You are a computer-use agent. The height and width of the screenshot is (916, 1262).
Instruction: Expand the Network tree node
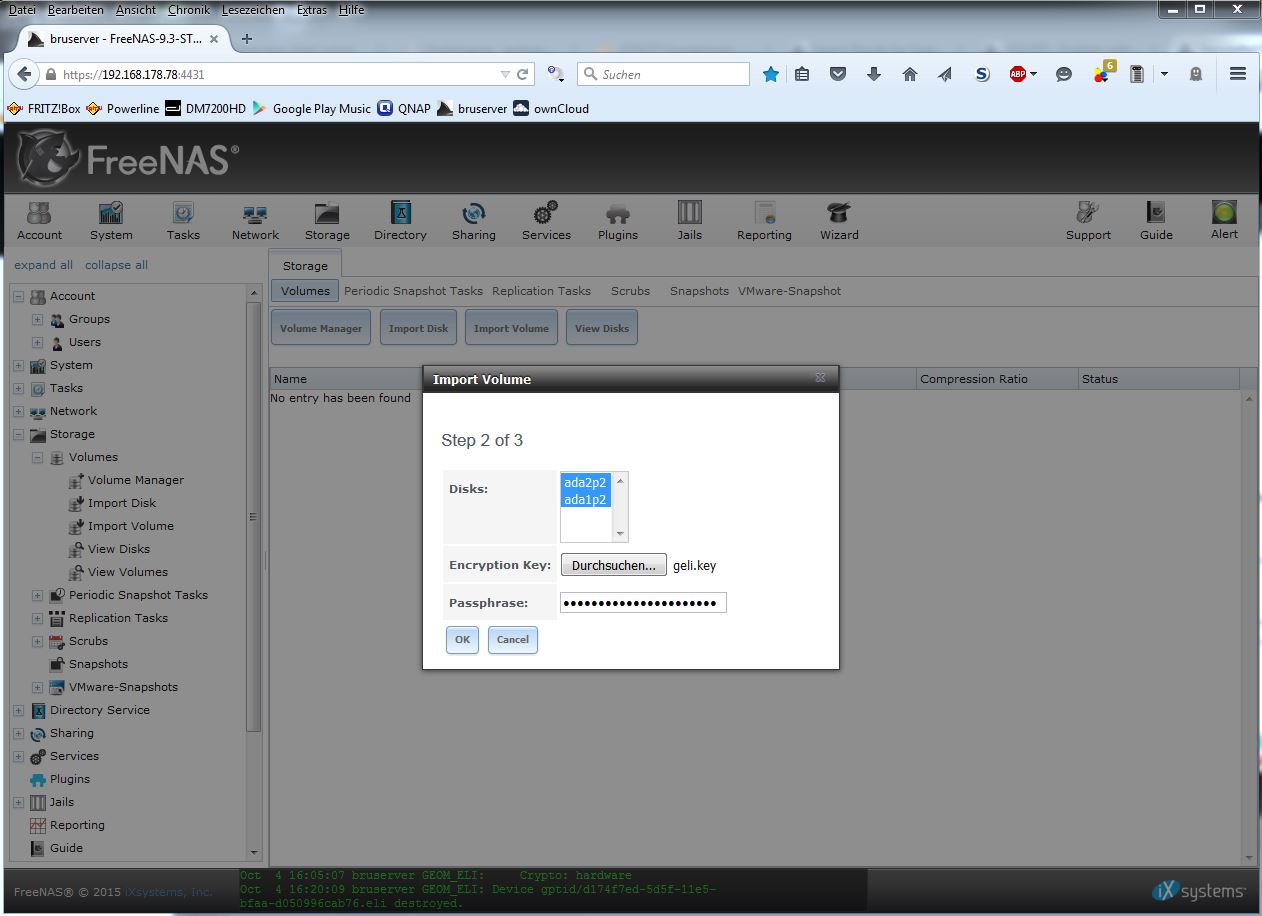point(18,411)
